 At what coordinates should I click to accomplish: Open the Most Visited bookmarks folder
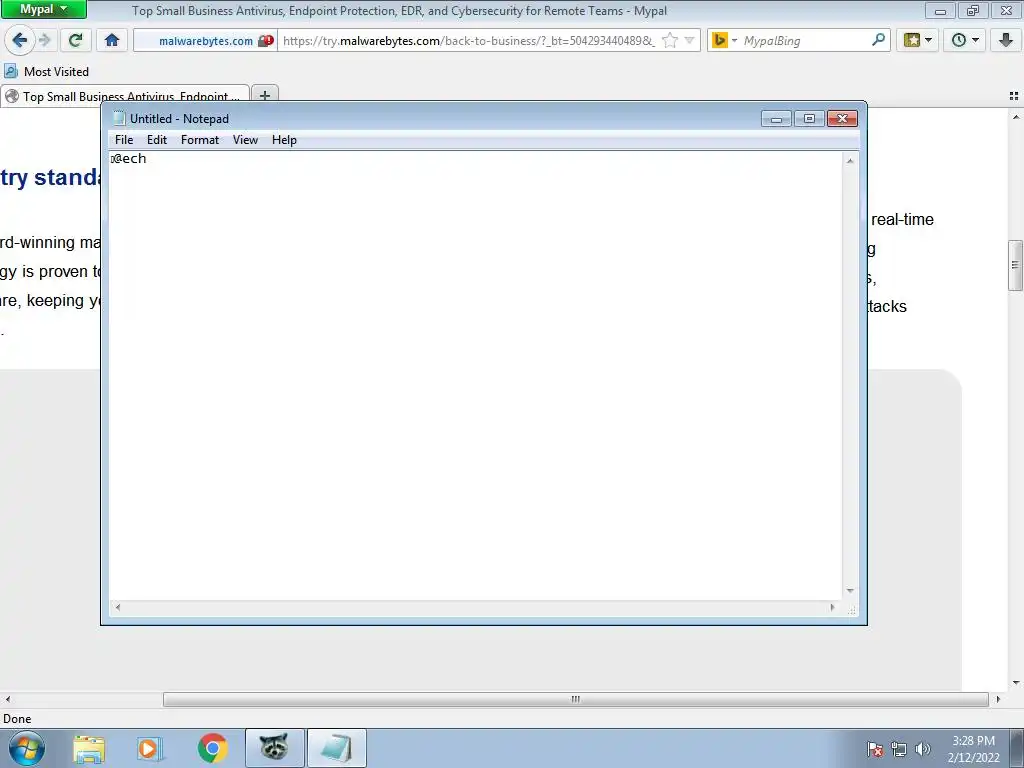[x=46, y=71]
